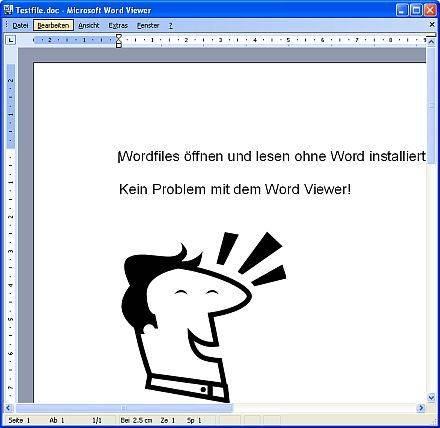Screen dimensions: 440x428
Task: Open the Extras menu
Action: pyautogui.click(x=118, y=25)
